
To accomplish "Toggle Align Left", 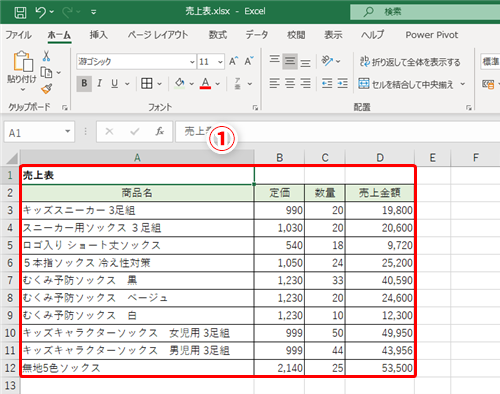I will point(274,83).
